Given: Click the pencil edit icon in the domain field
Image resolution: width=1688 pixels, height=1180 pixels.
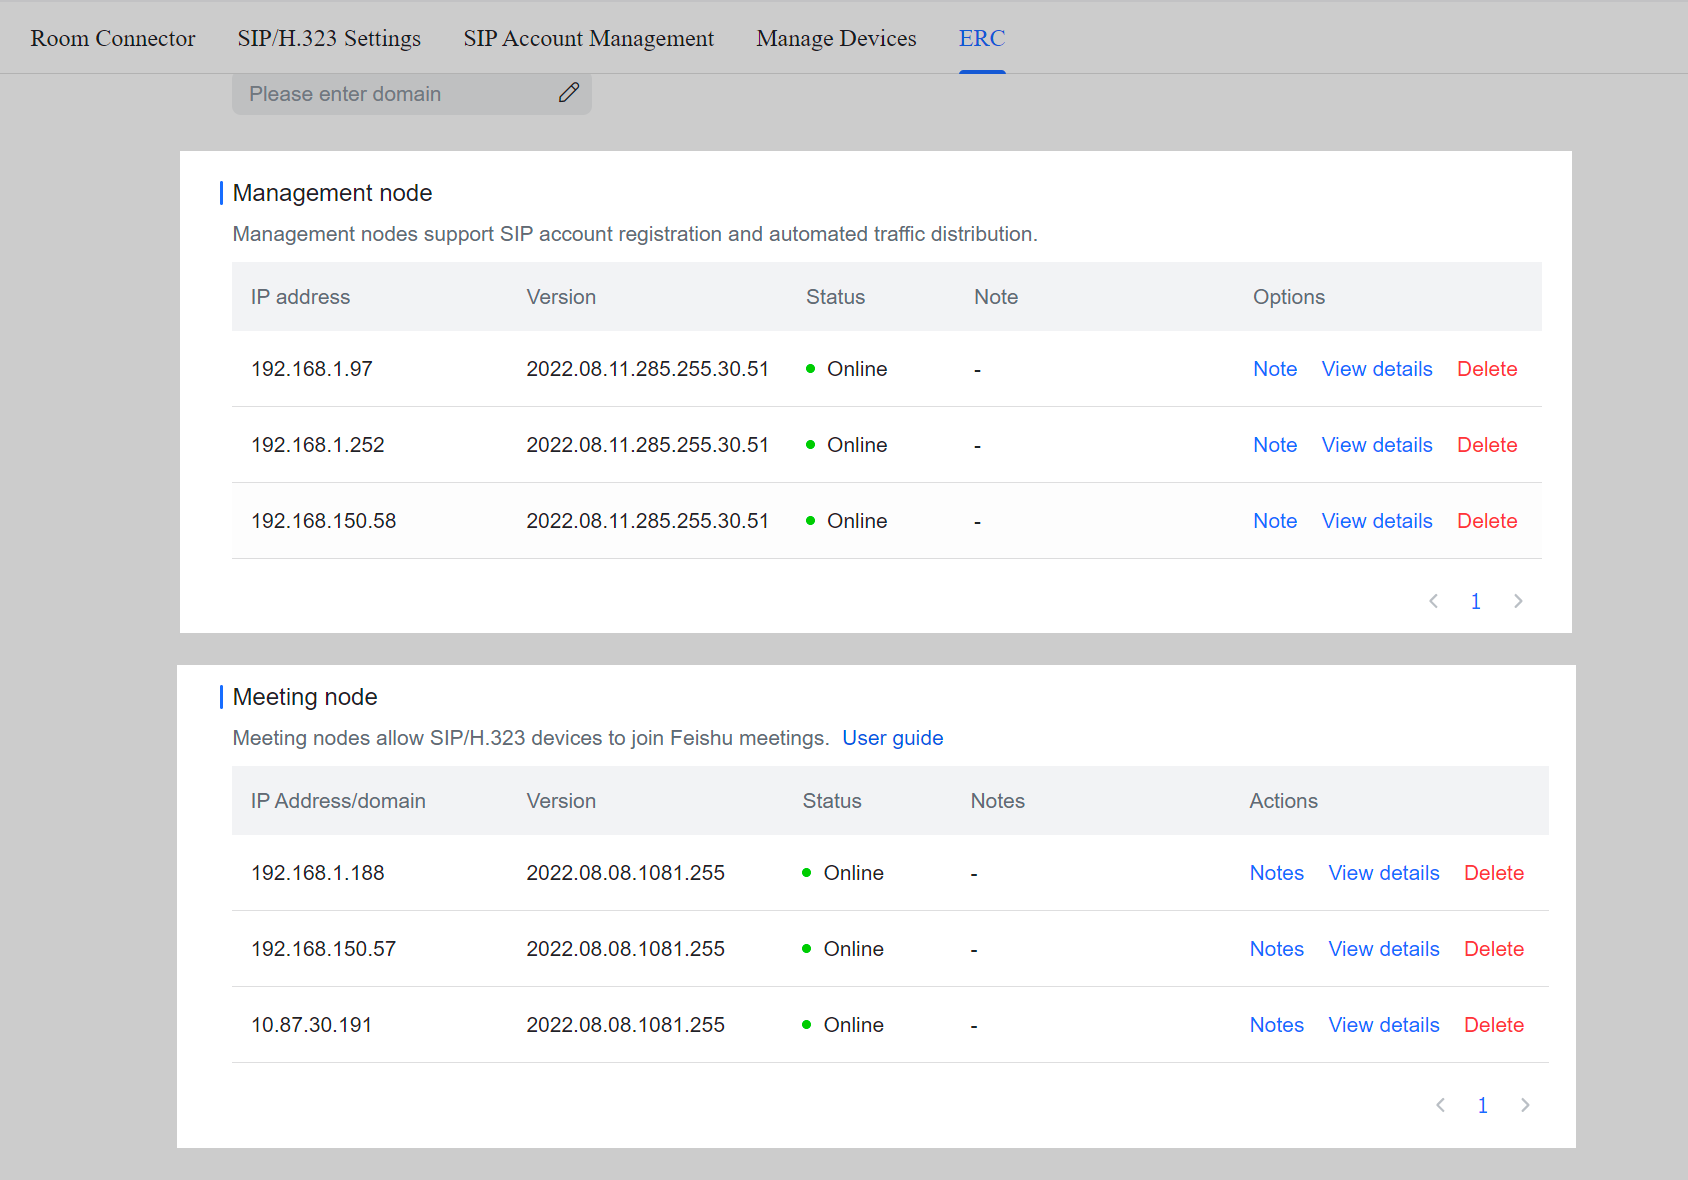Looking at the screenshot, I should pos(568,92).
